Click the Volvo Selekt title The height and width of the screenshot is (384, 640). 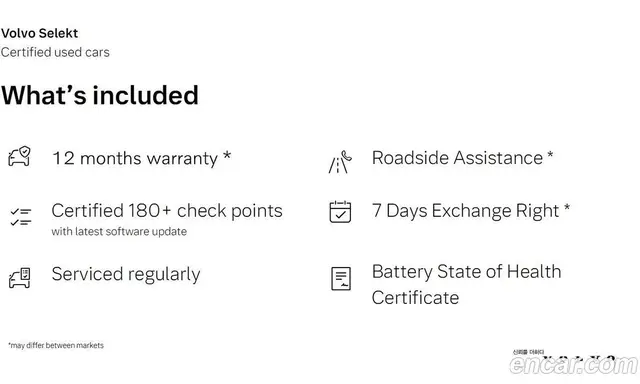tap(39, 33)
